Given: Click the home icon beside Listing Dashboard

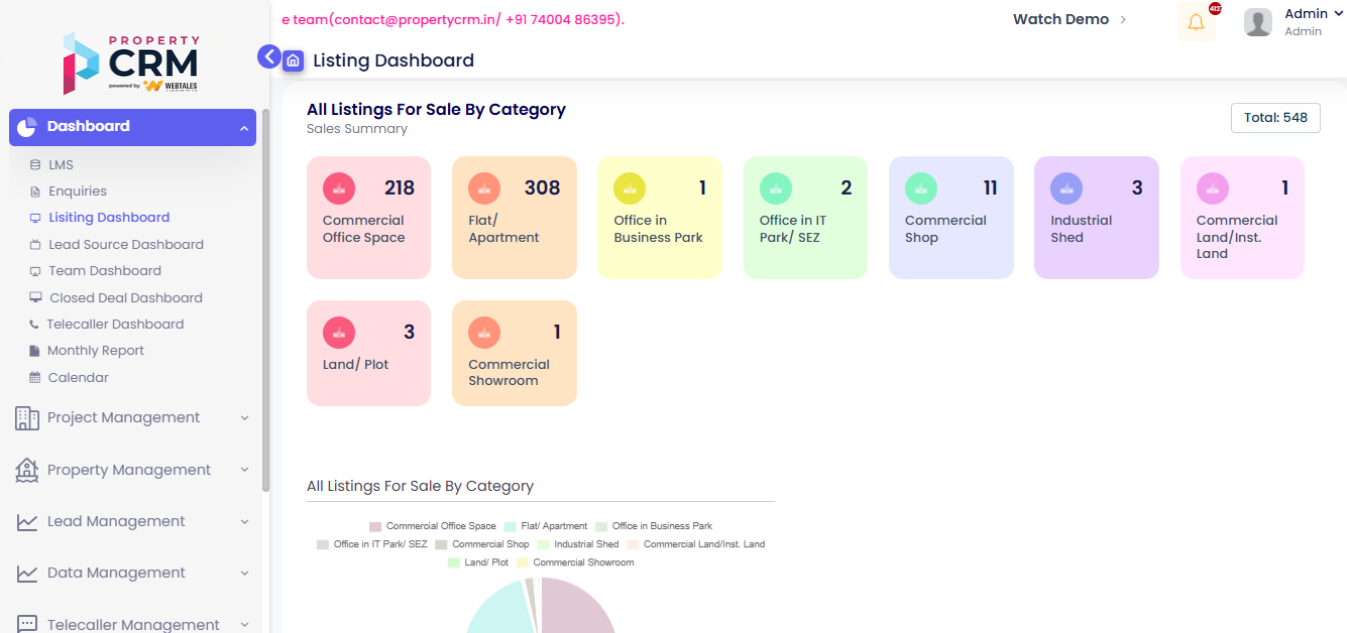Looking at the screenshot, I should (x=293, y=61).
